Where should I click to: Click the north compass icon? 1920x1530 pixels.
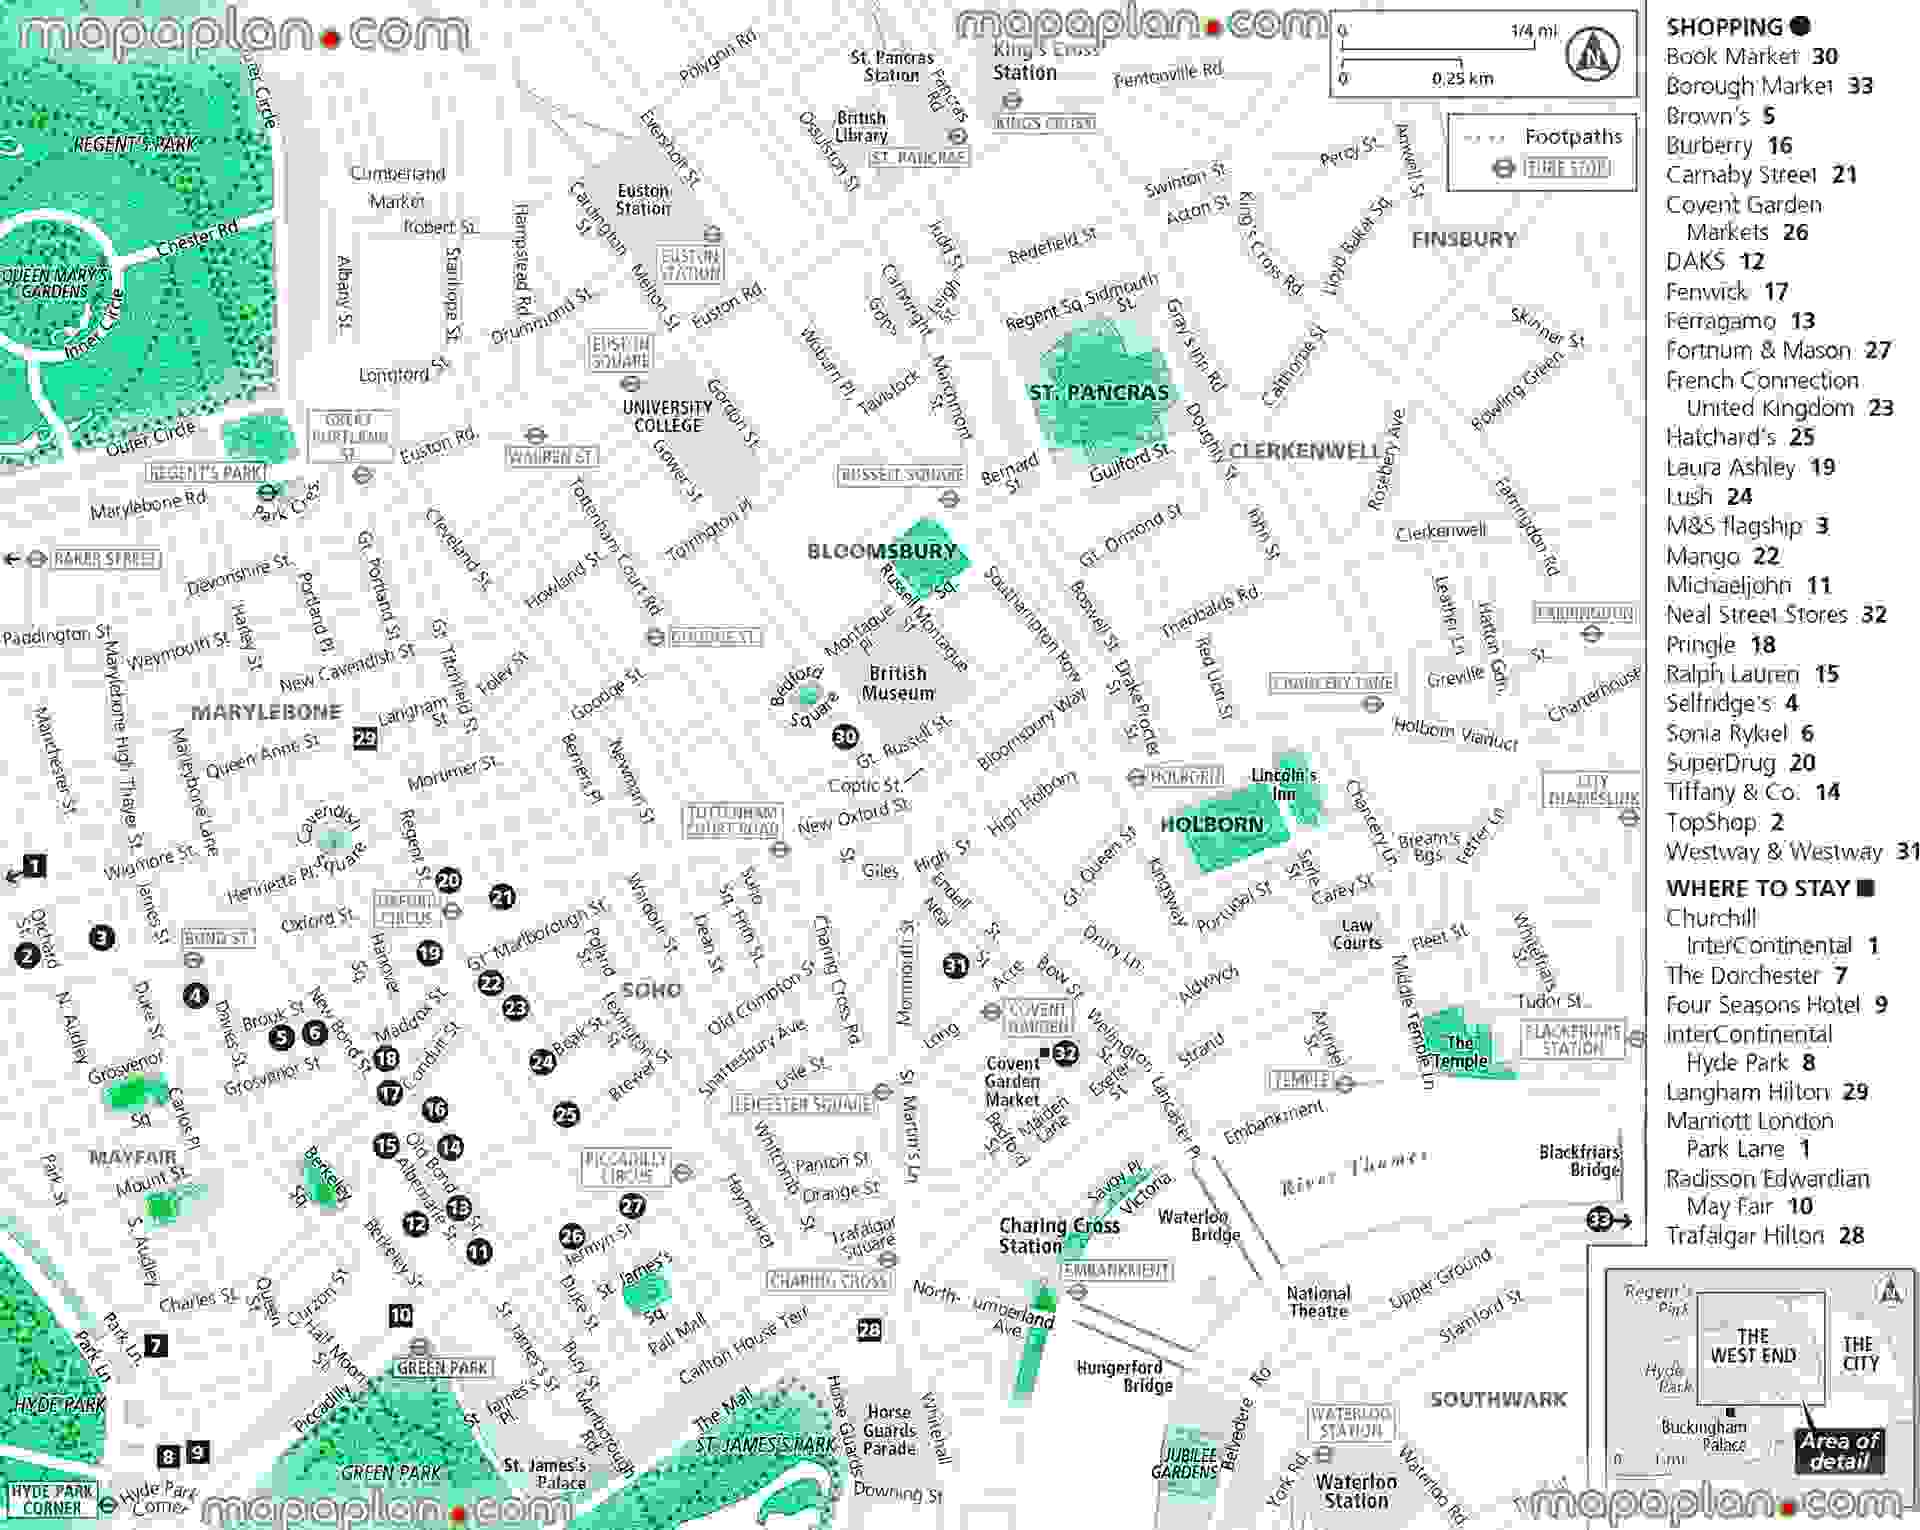click(1594, 52)
